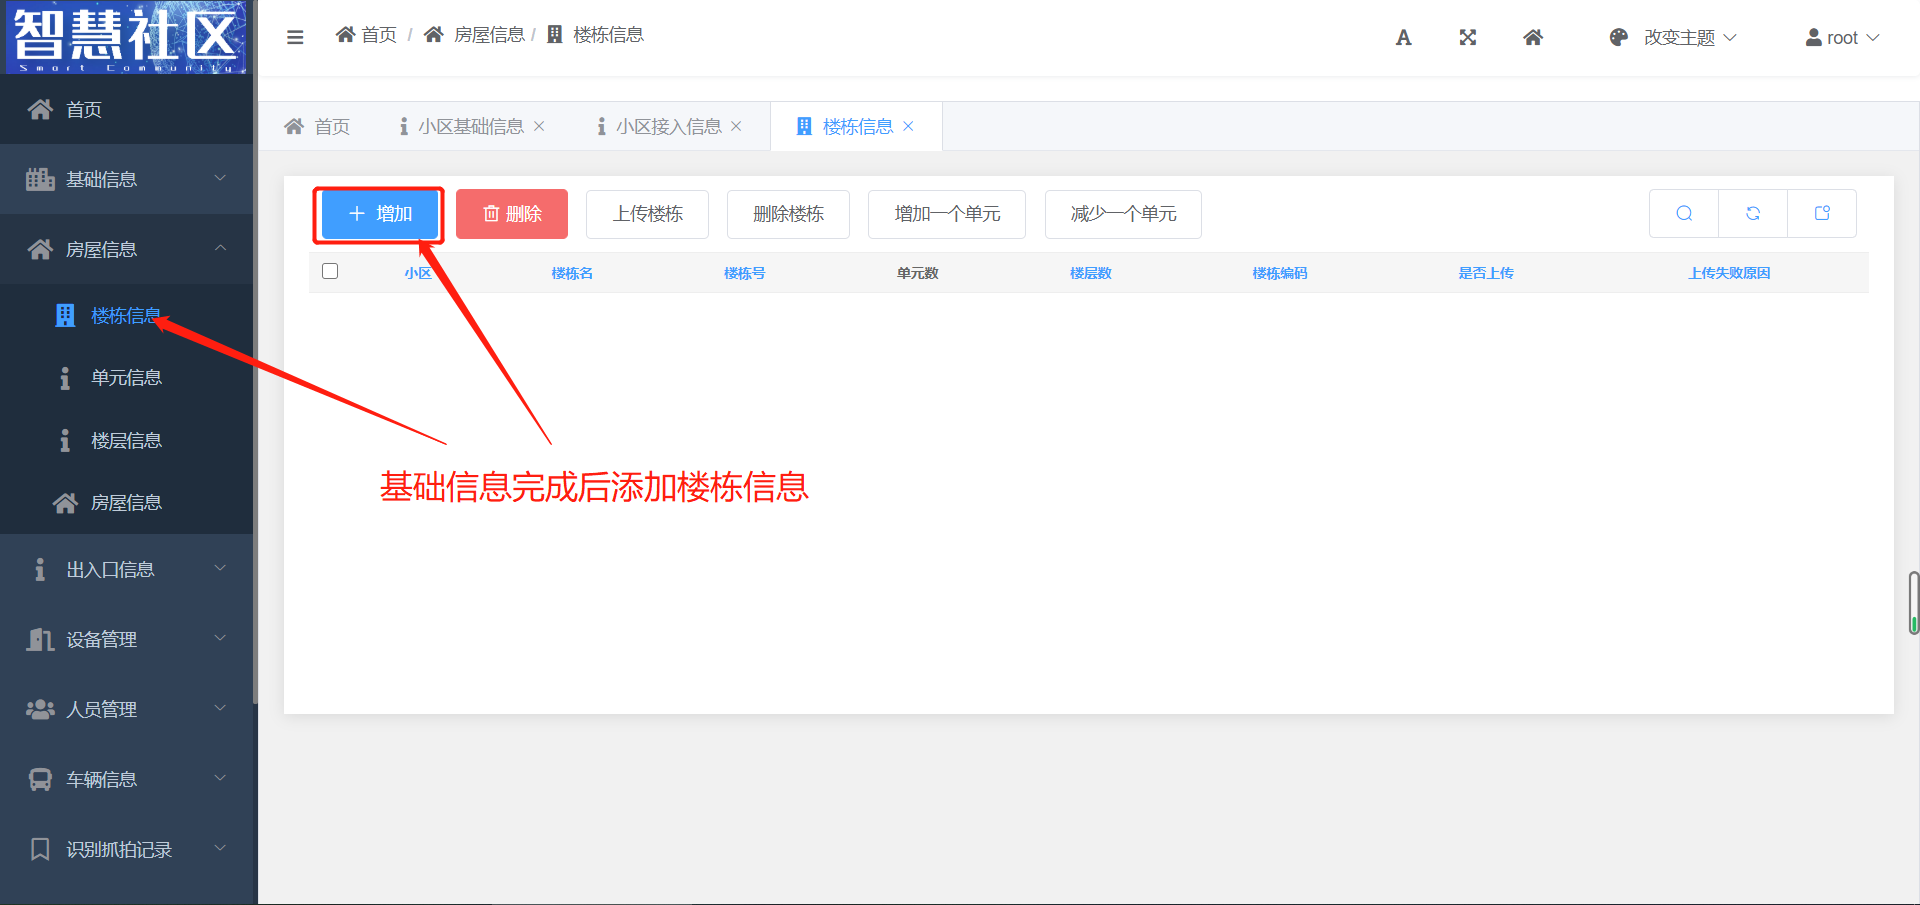This screenshot has width=1920, height=905.
Task: Click the home icon in top toolbar
Action: (x=1532, y=38)
